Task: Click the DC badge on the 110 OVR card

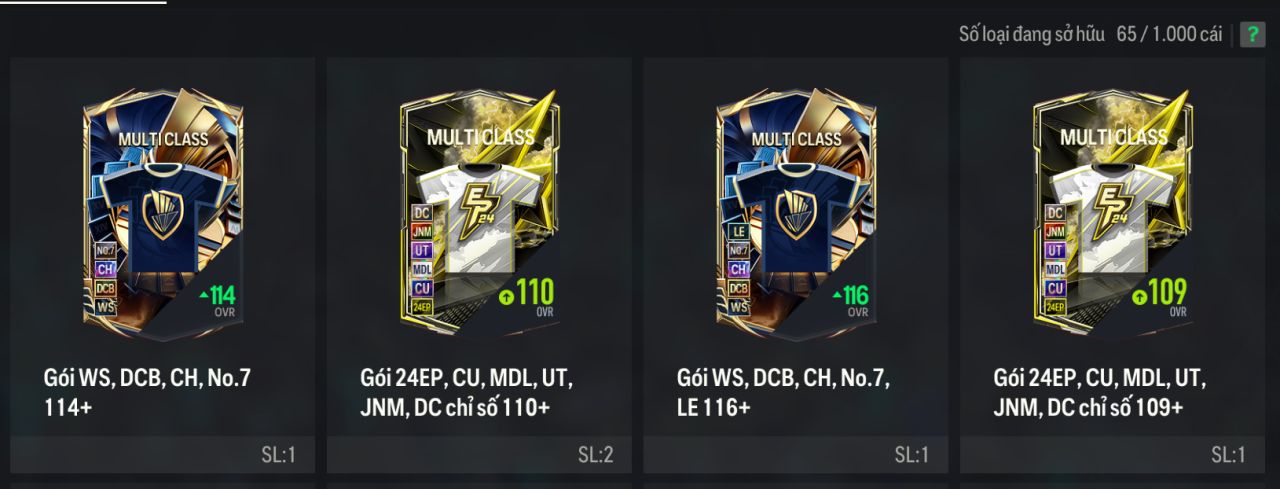Action: (422, 212)
